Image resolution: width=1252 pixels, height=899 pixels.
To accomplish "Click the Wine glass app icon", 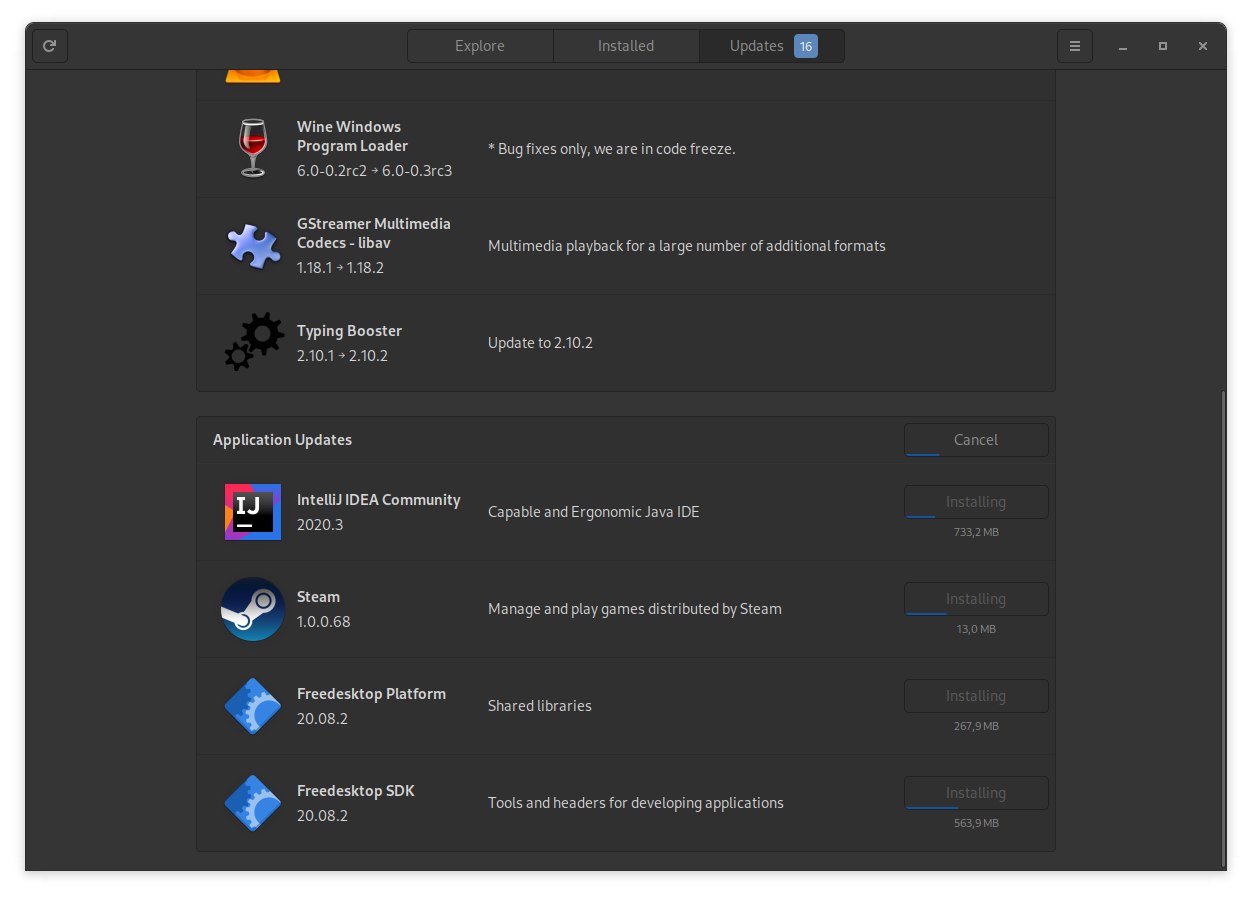I will coord(253,148).
